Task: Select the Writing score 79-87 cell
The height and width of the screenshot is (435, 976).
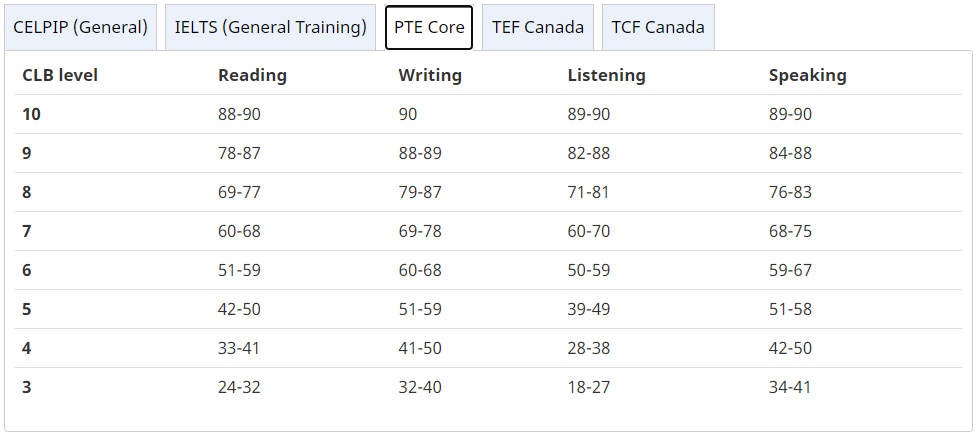Action: coord(420,192)
